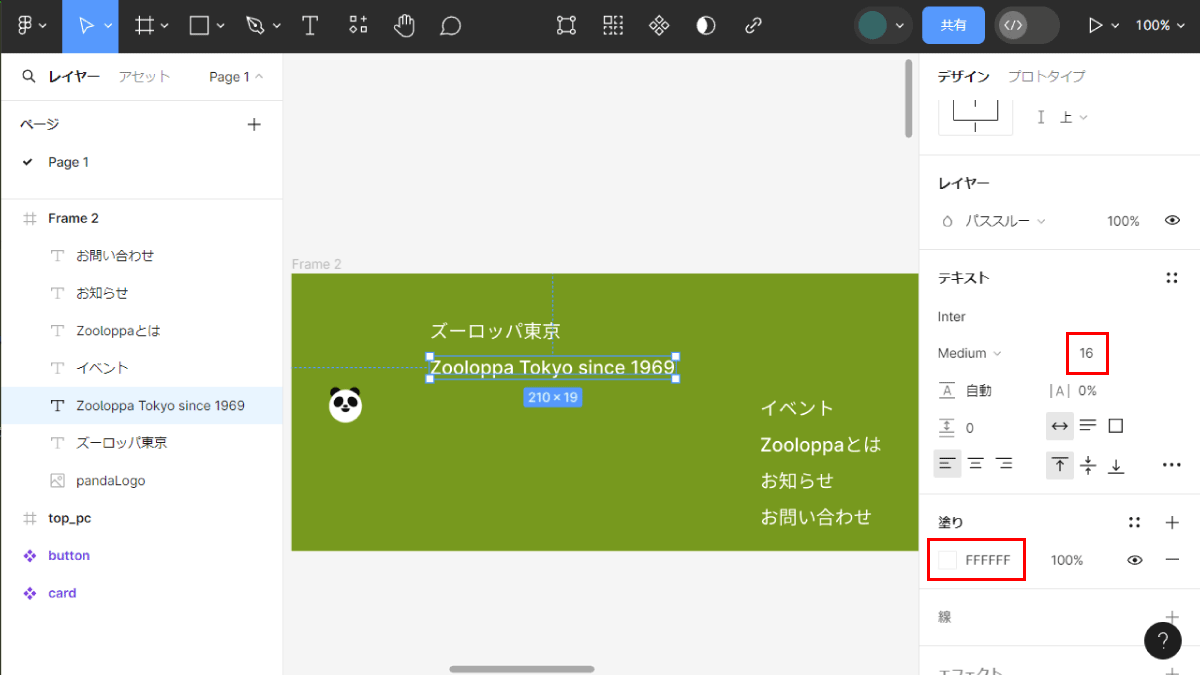Align text to middle vertically
The image size is (1200, 675).
1088,465
